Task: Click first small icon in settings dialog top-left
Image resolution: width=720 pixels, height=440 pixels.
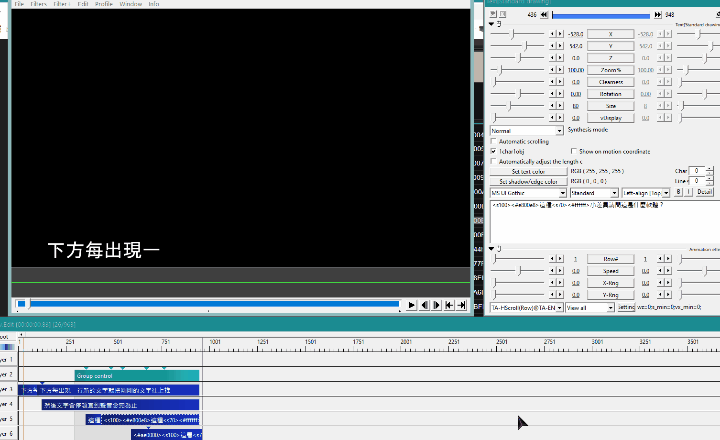Action: point(493,14)
